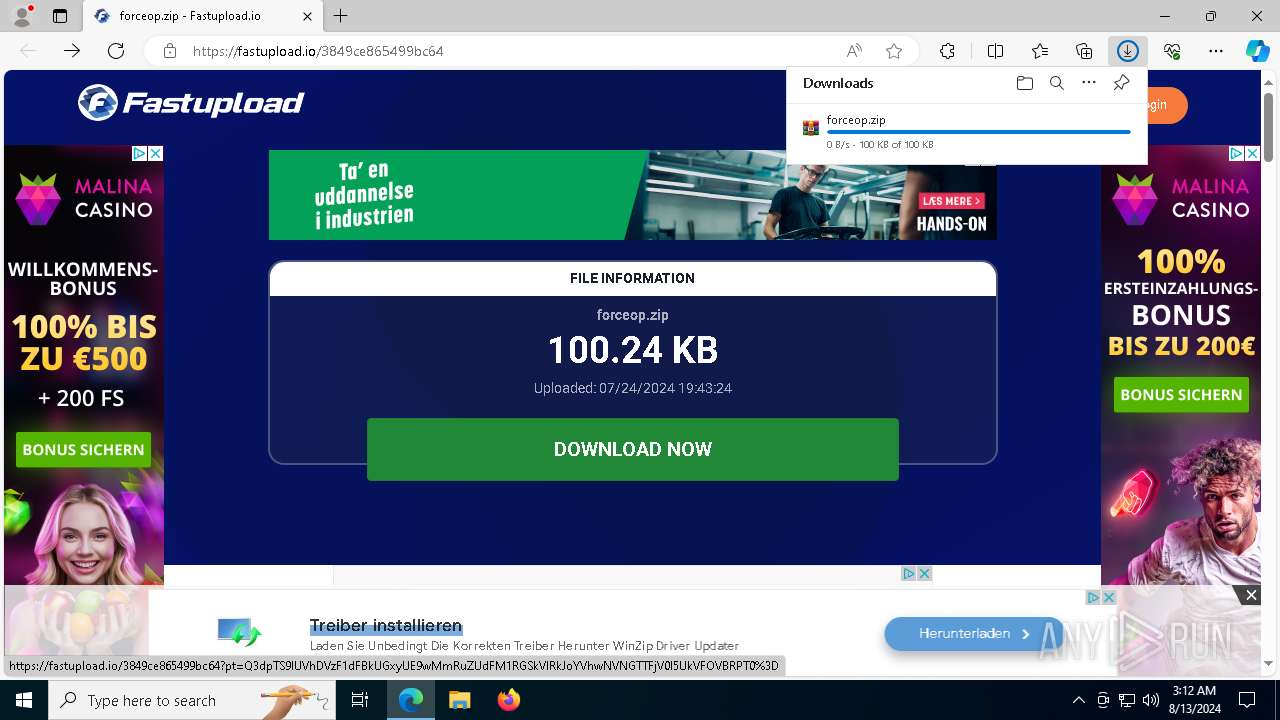This screenshot has width=1280, height=720.
Task: Show hidden system tray icons
Action: [1078, 700]
